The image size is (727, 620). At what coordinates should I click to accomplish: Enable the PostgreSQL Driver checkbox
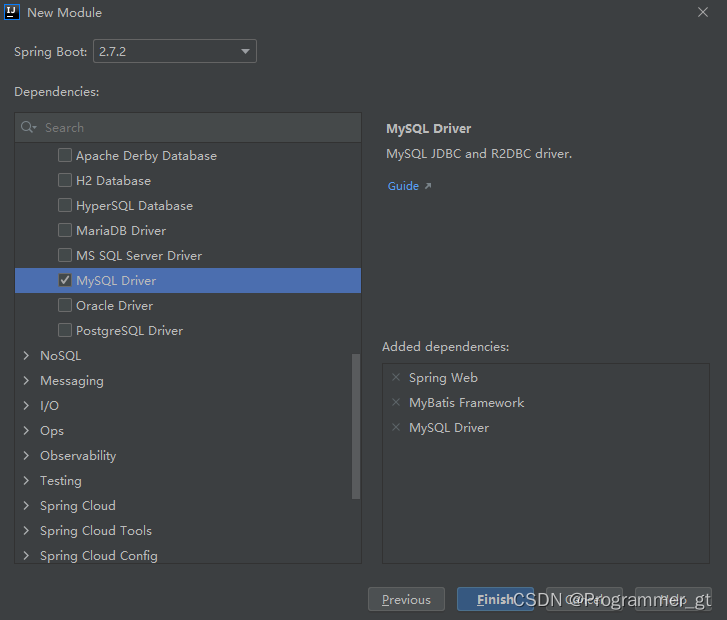pyautogui.click(x=65, y=330)
